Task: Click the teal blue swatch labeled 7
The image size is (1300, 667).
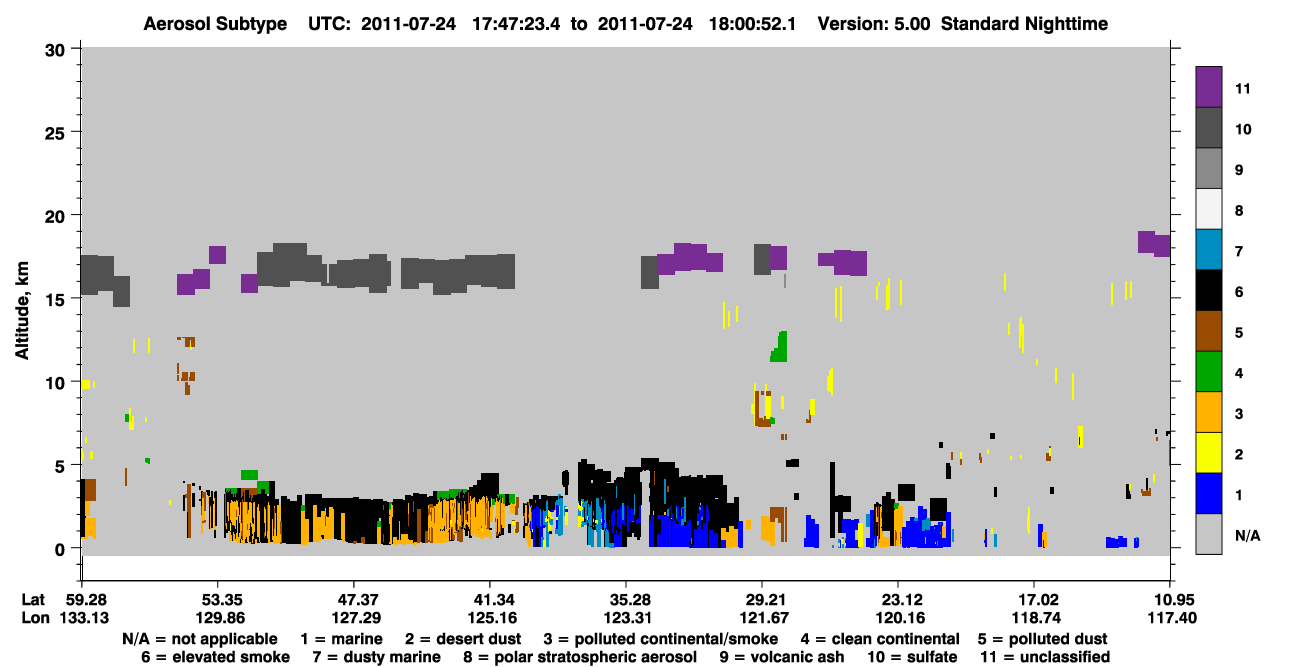Action: pyautogui.click(x=1210, y=250)
